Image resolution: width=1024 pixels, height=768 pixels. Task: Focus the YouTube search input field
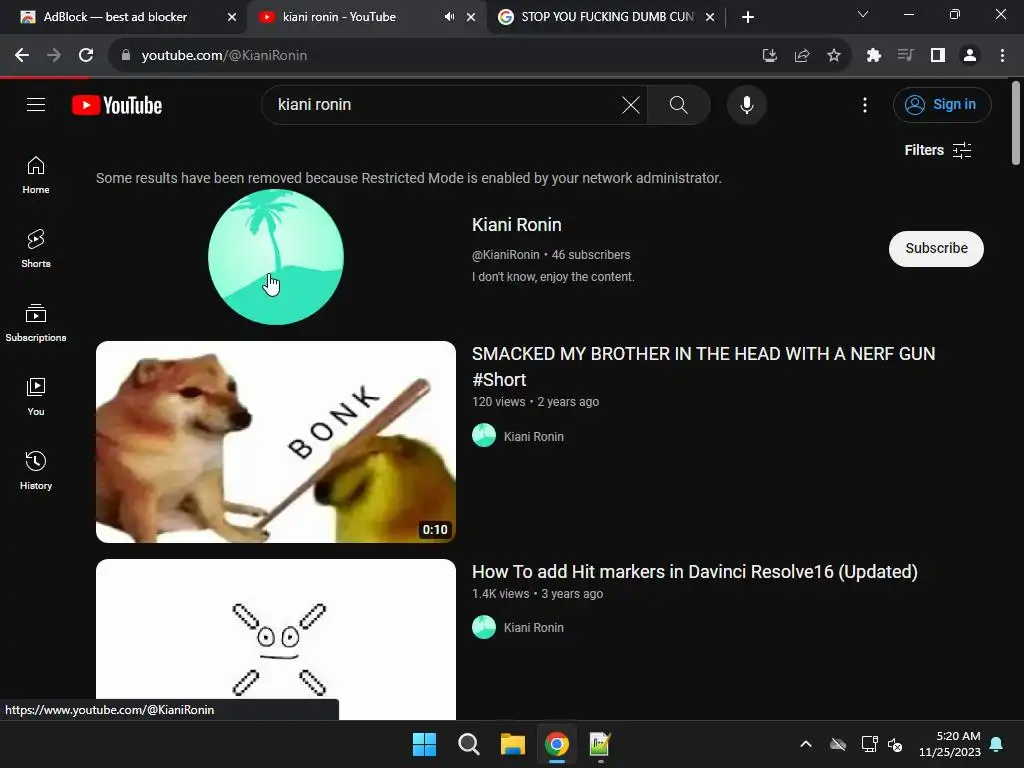pyautogui.click(x=444, y=104)
